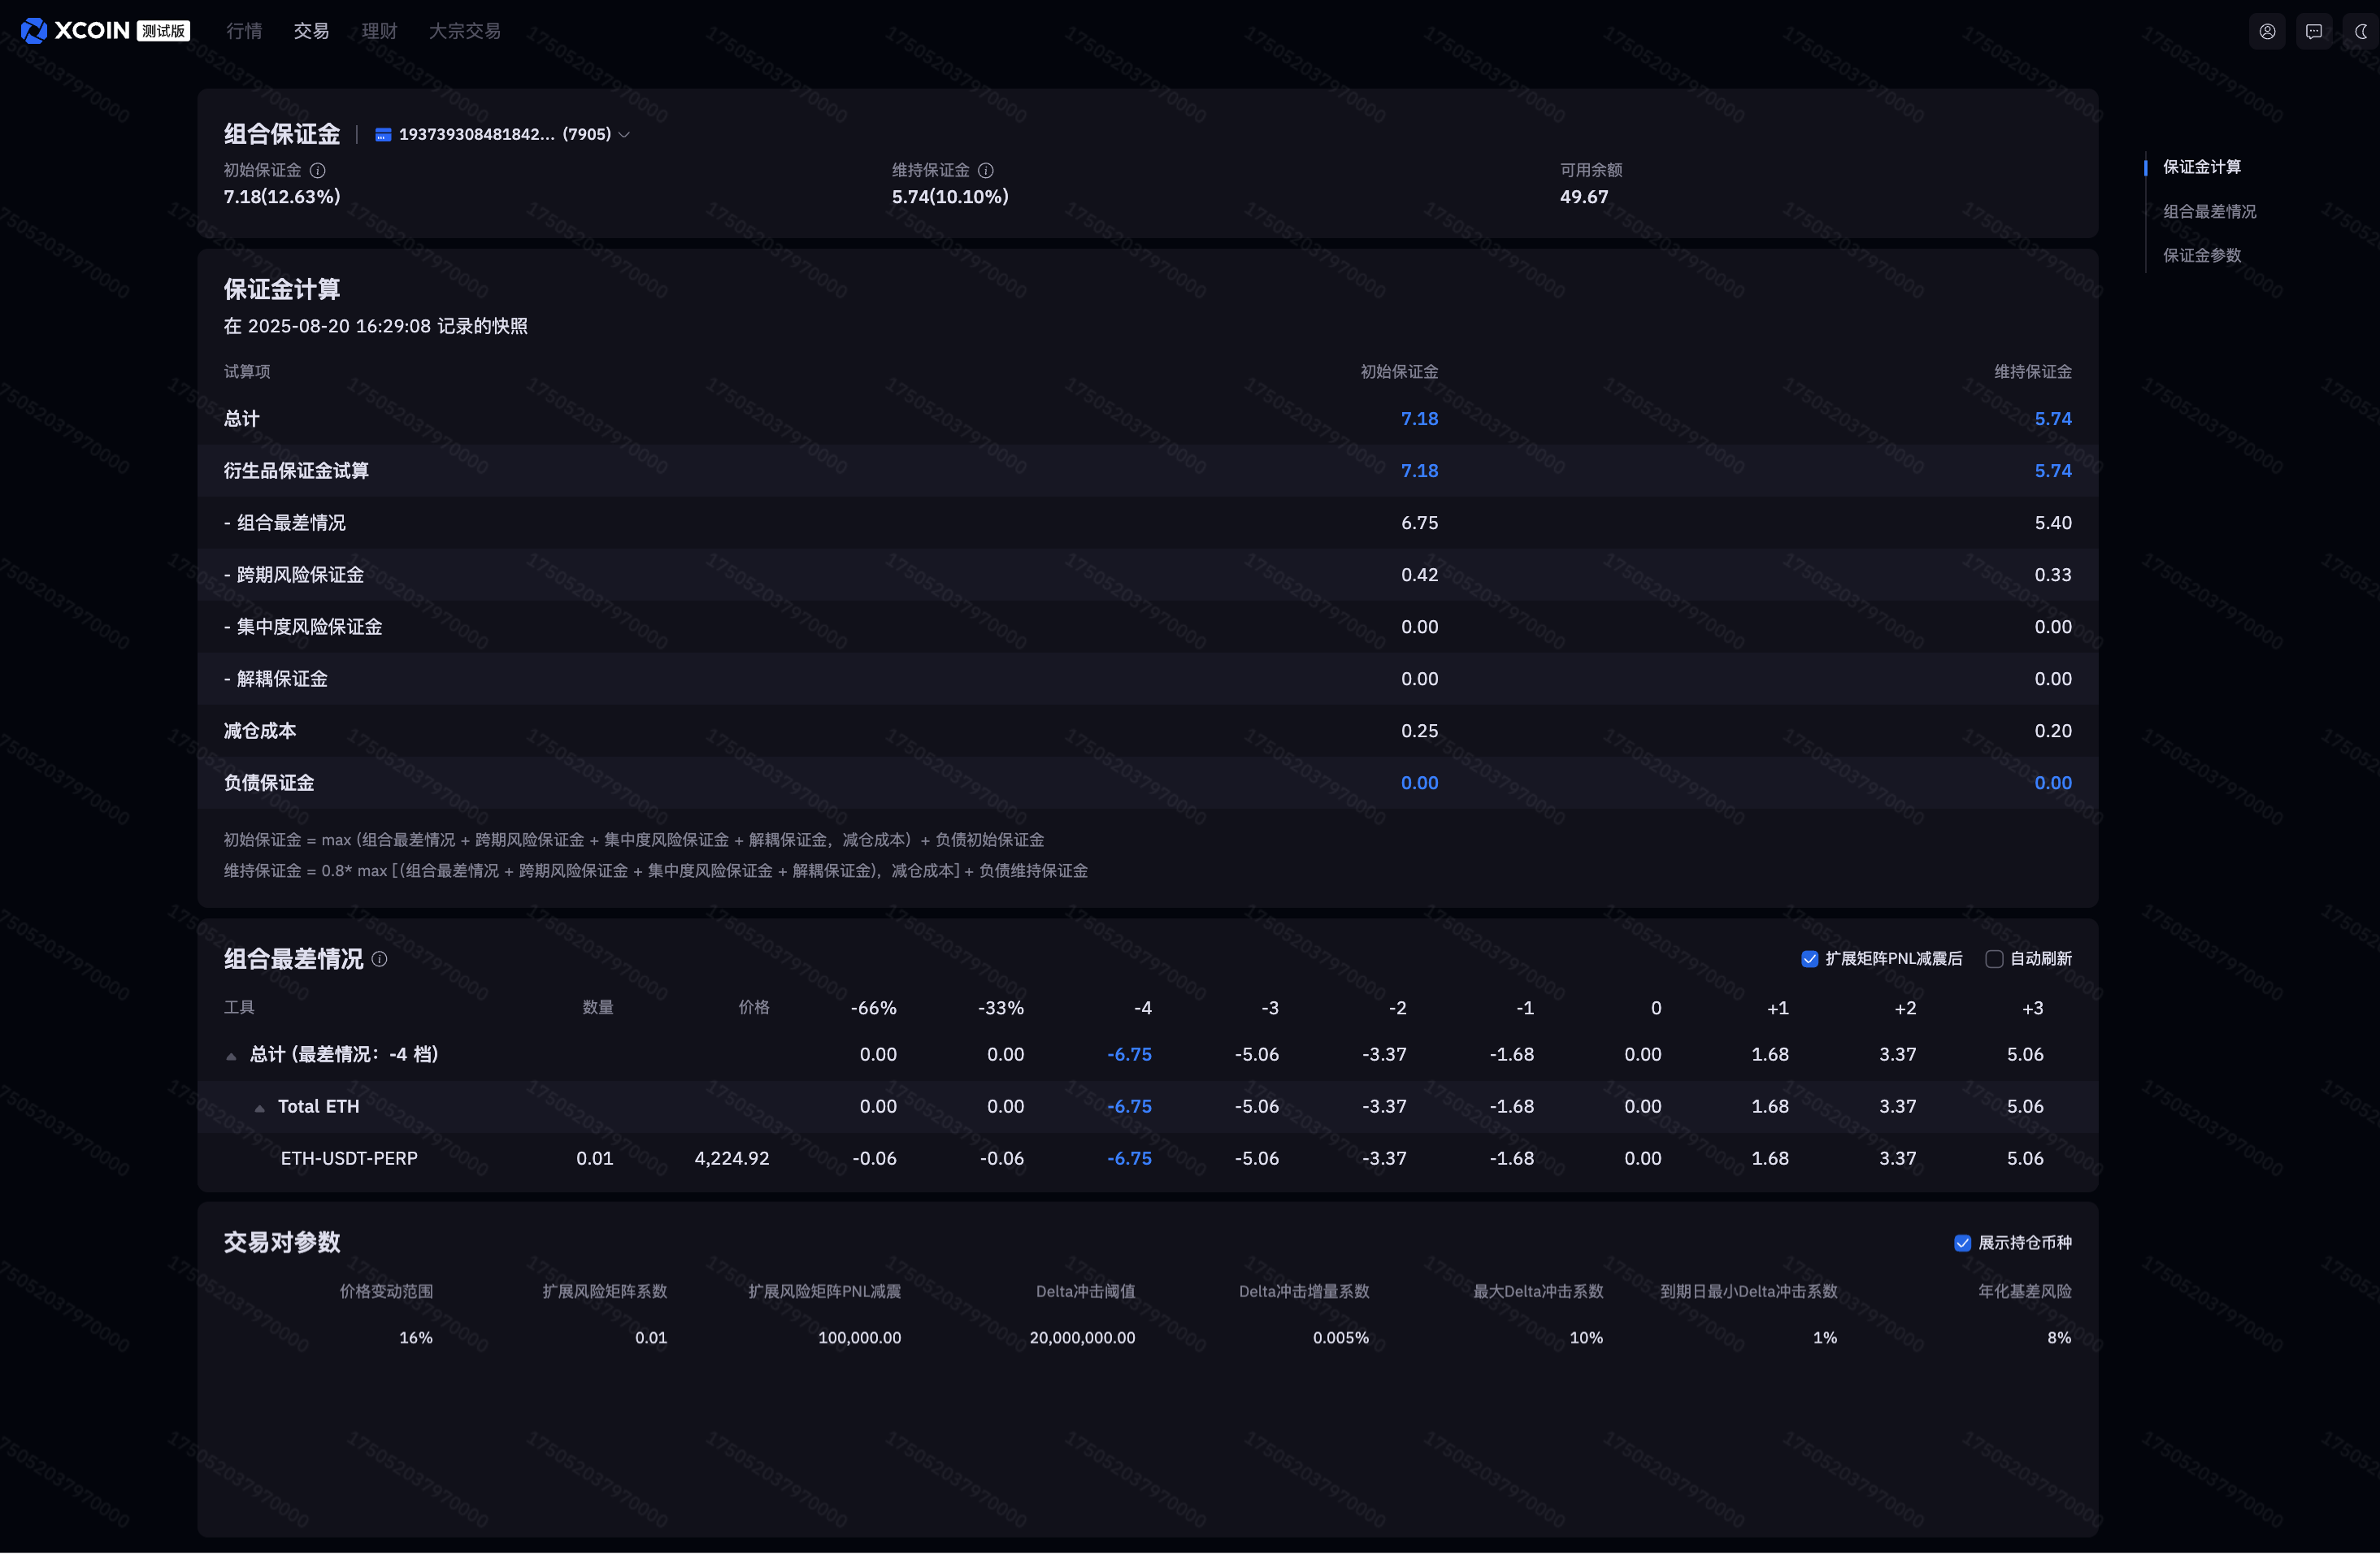Viewport: 2380px width, 1554px height.
Task: Select the ETH-USDT-PERP row
Action: point(349,1158)
